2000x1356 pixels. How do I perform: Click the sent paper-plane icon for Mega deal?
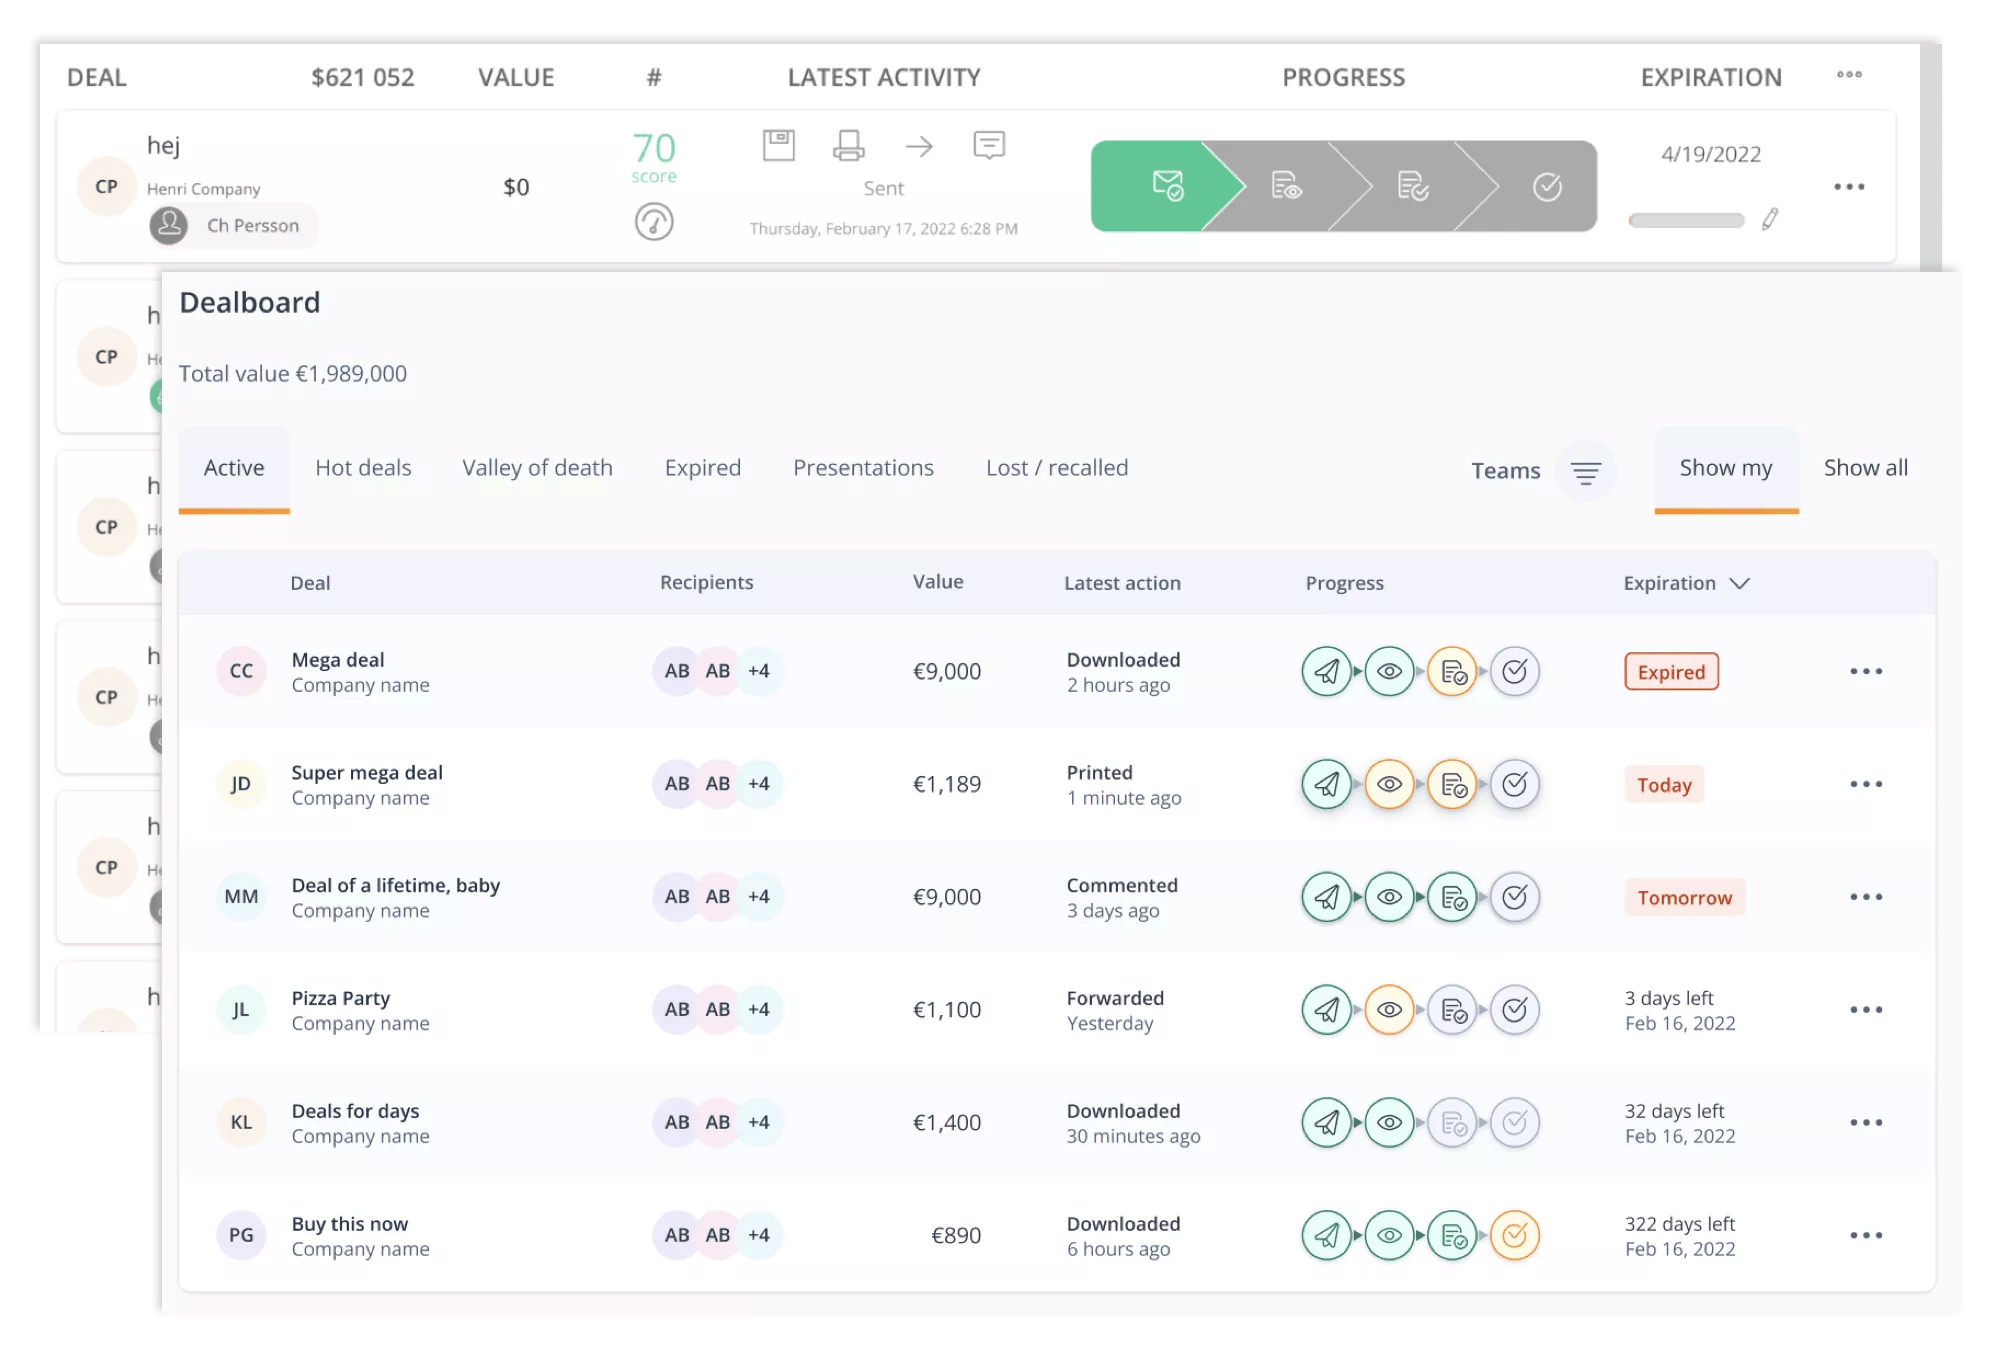(x=1326, y=671)
